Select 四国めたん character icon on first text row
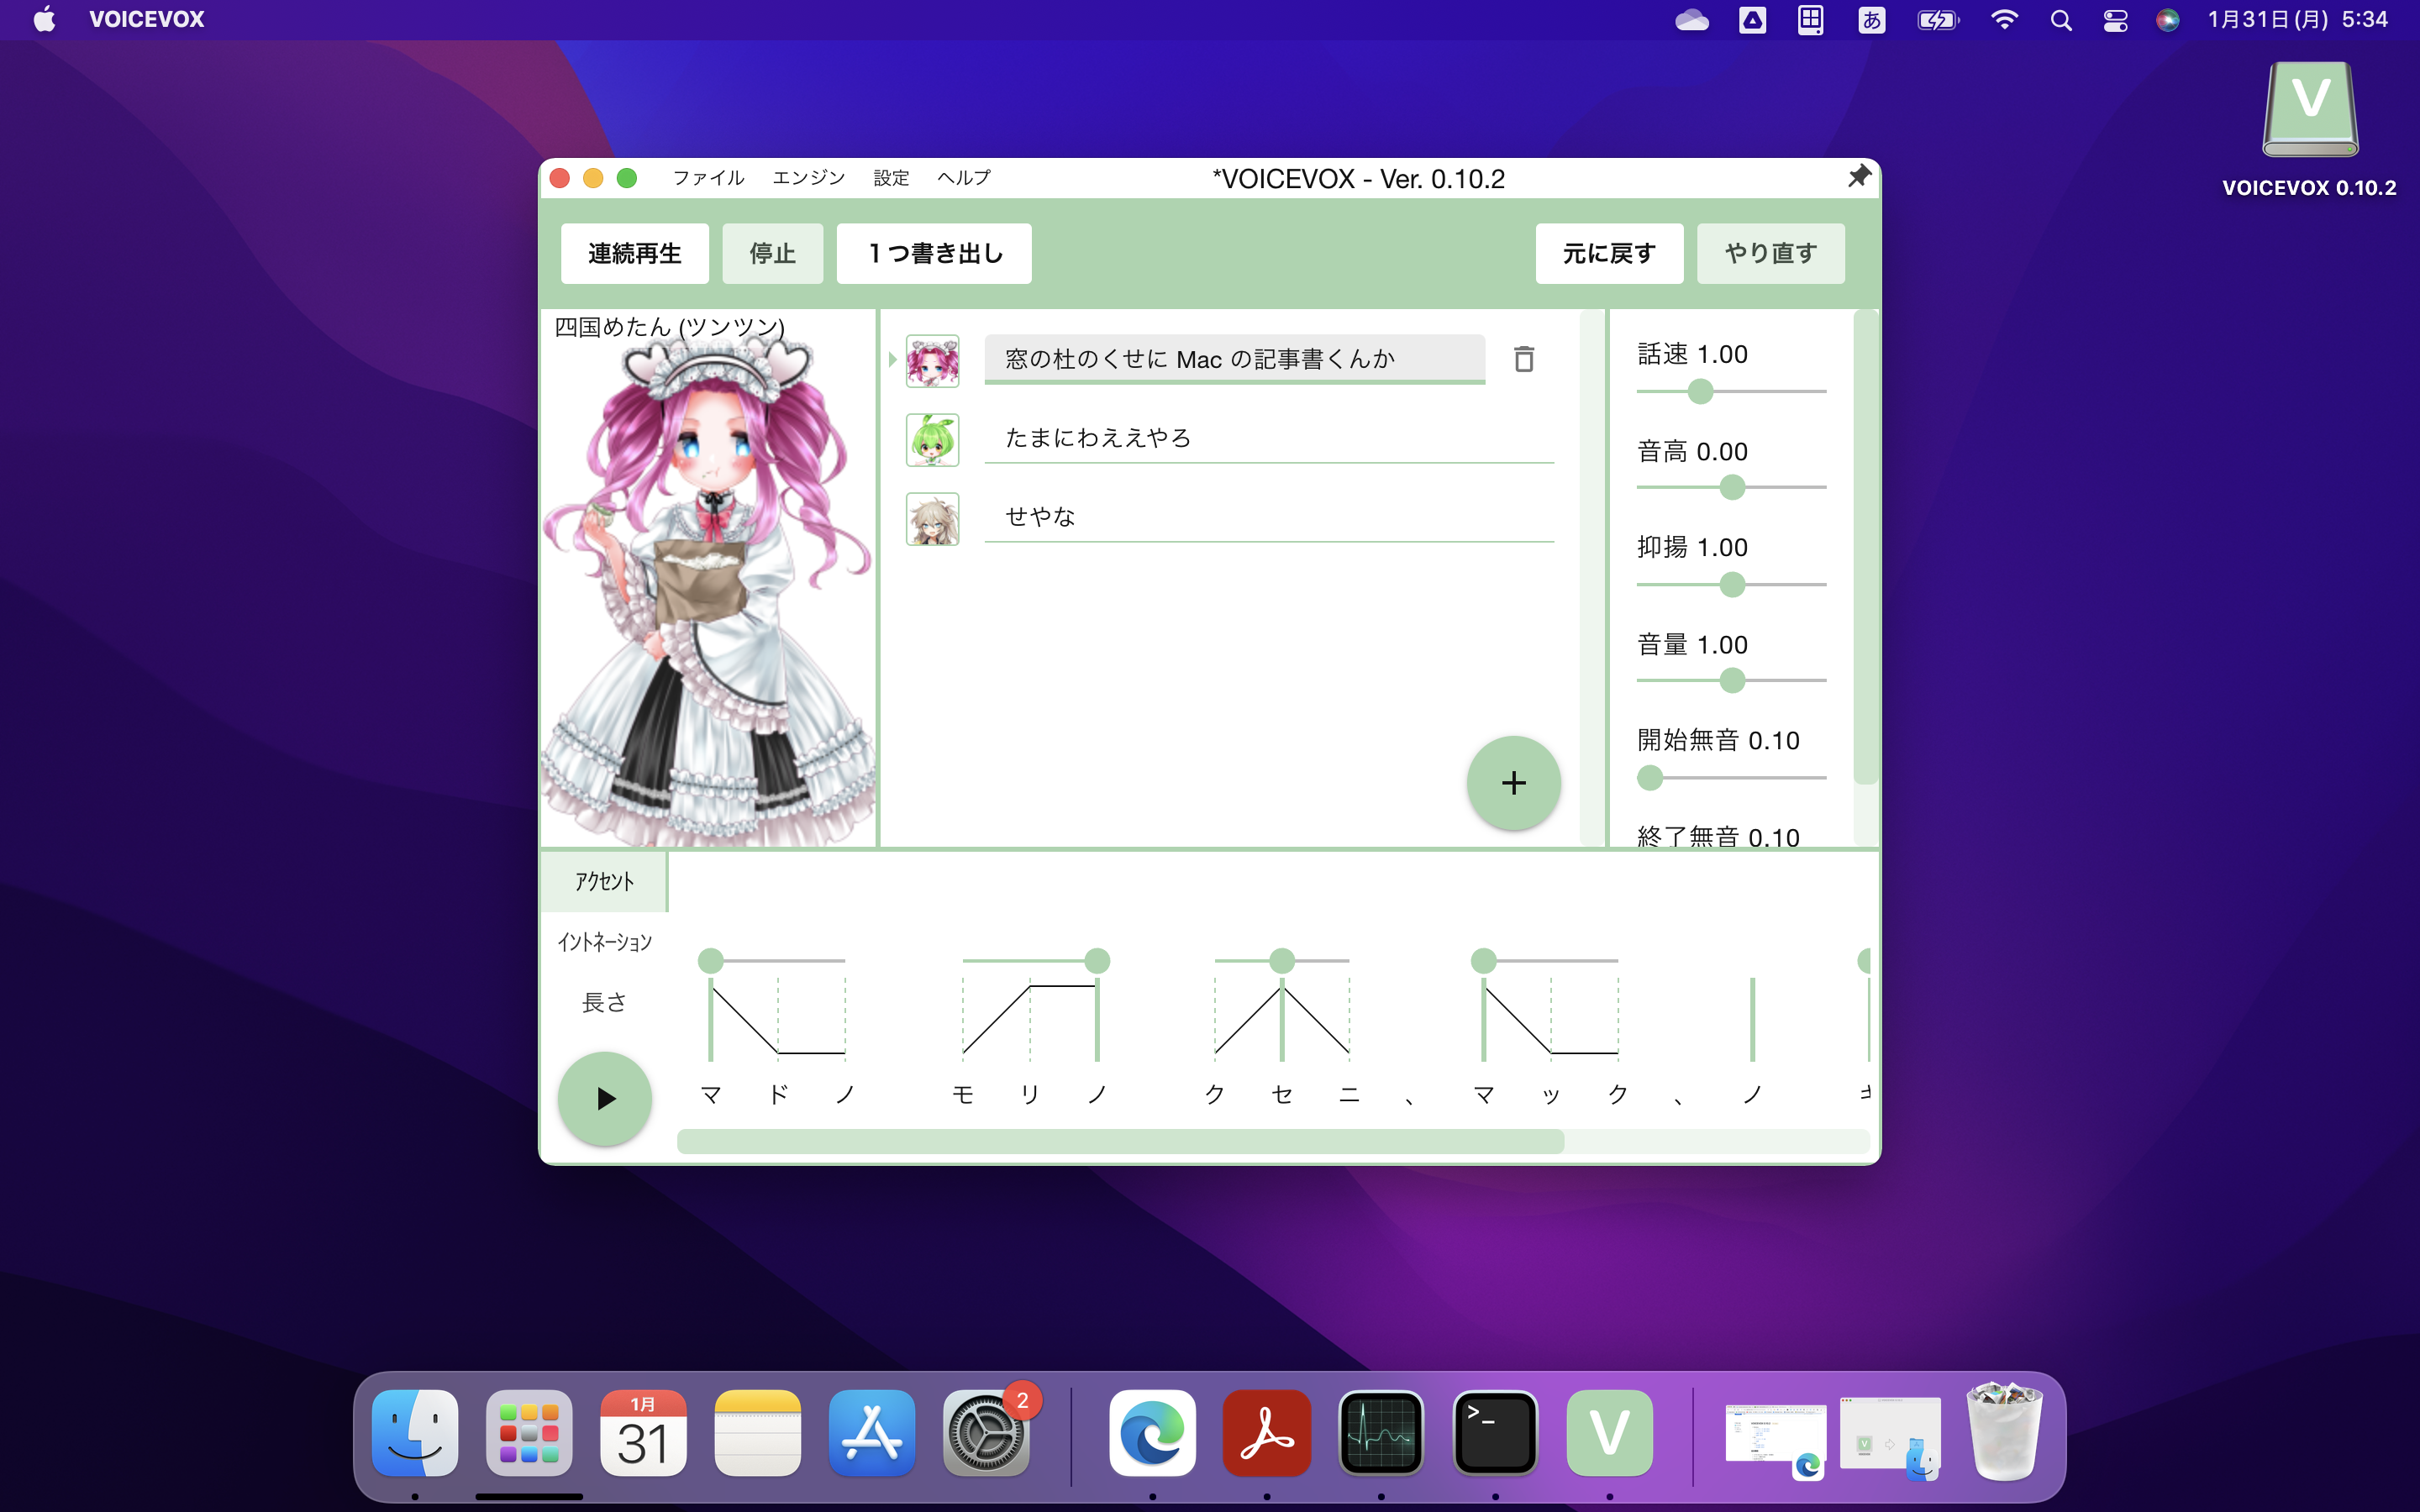2420x1512 pixels. (932, 360)
